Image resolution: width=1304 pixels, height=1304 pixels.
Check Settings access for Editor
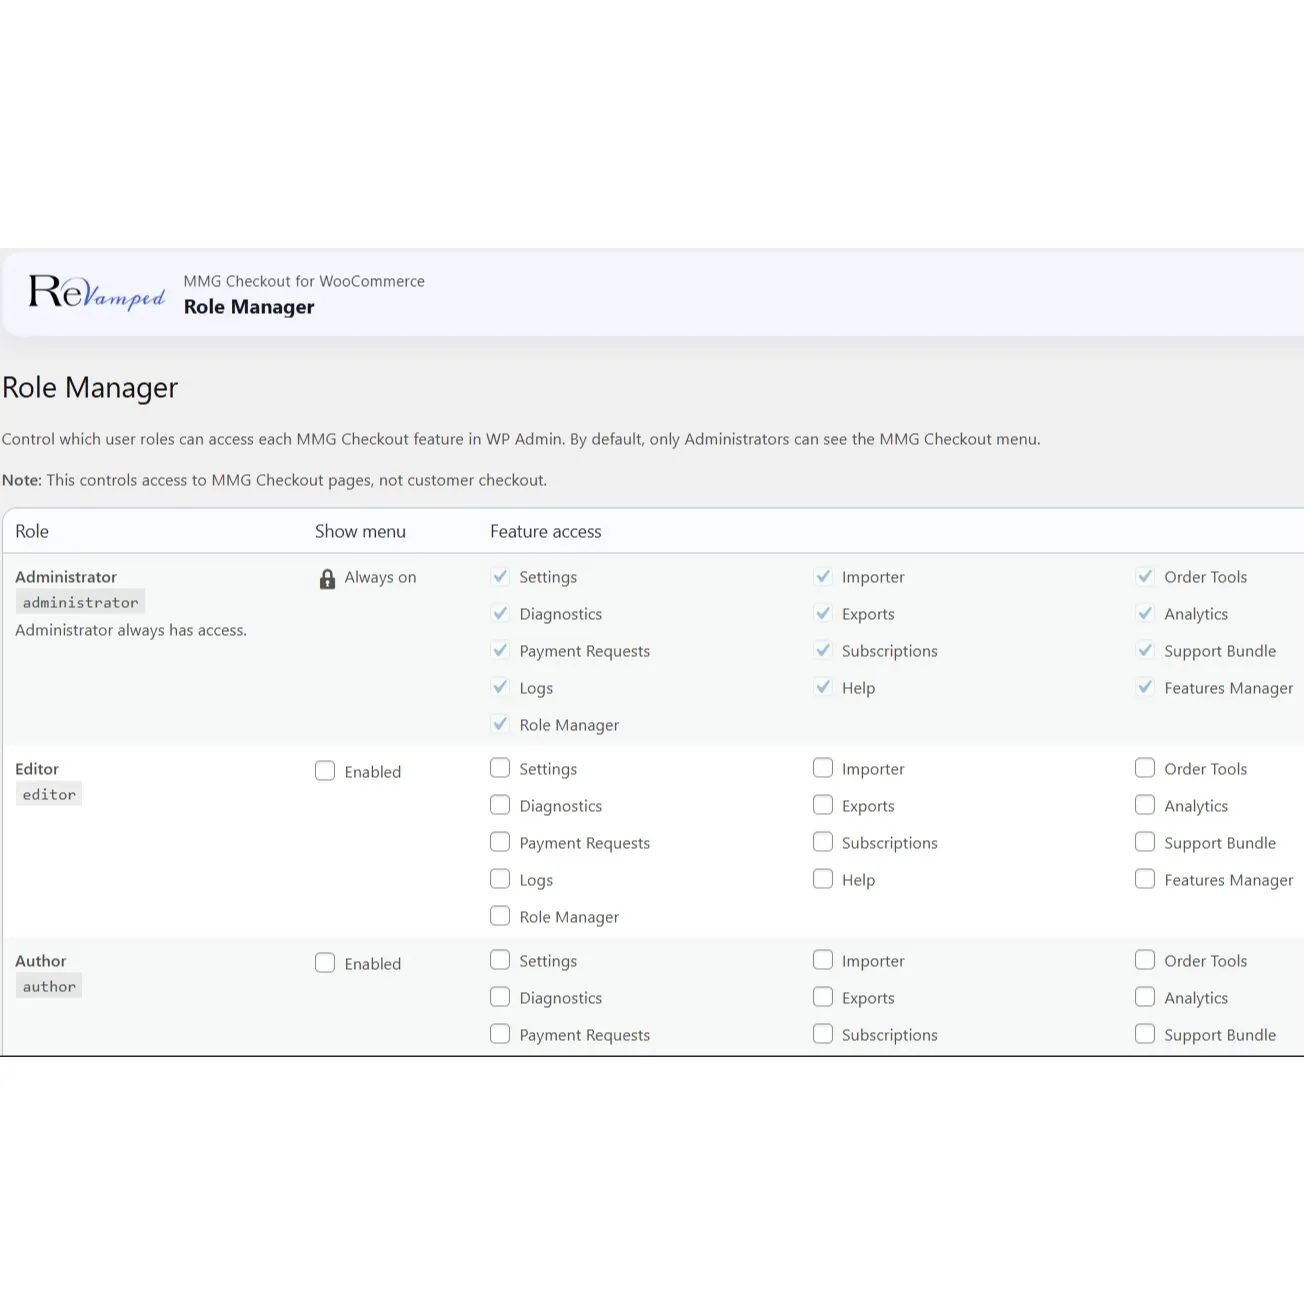point(500,768)
